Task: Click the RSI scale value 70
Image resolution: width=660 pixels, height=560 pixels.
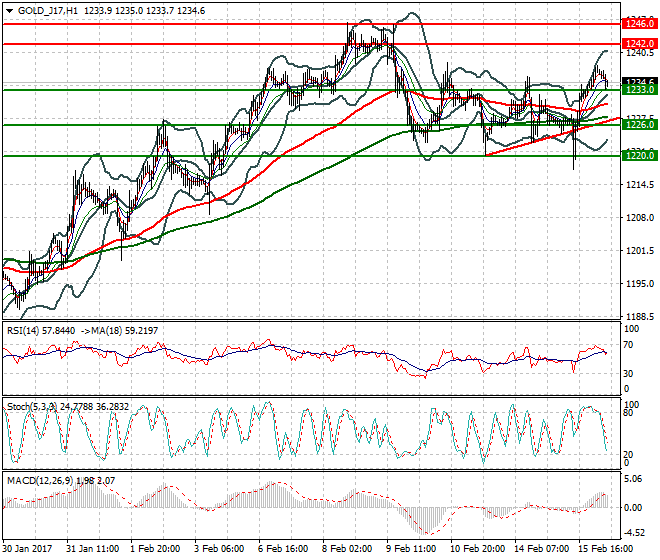Action: tap(628, 345)
